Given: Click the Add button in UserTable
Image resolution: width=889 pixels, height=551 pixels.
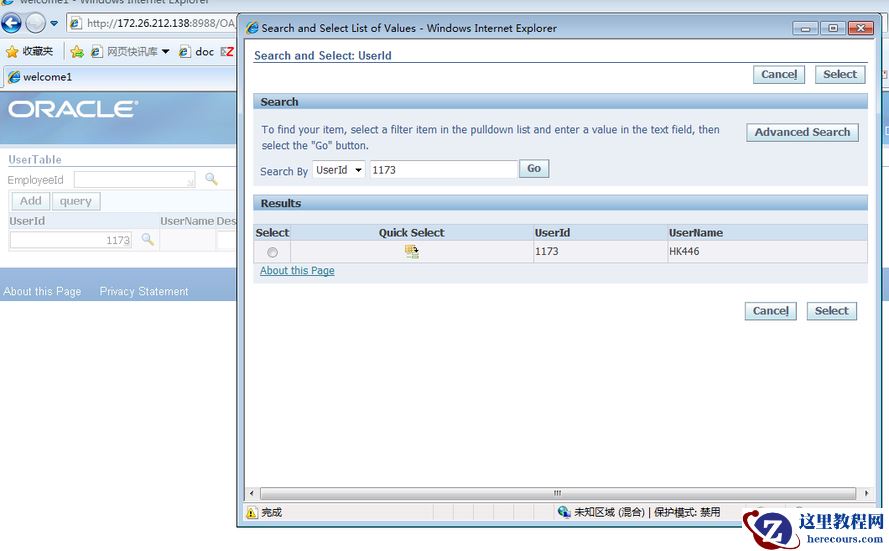Looking at the screenshot, I should click(31, 201).
